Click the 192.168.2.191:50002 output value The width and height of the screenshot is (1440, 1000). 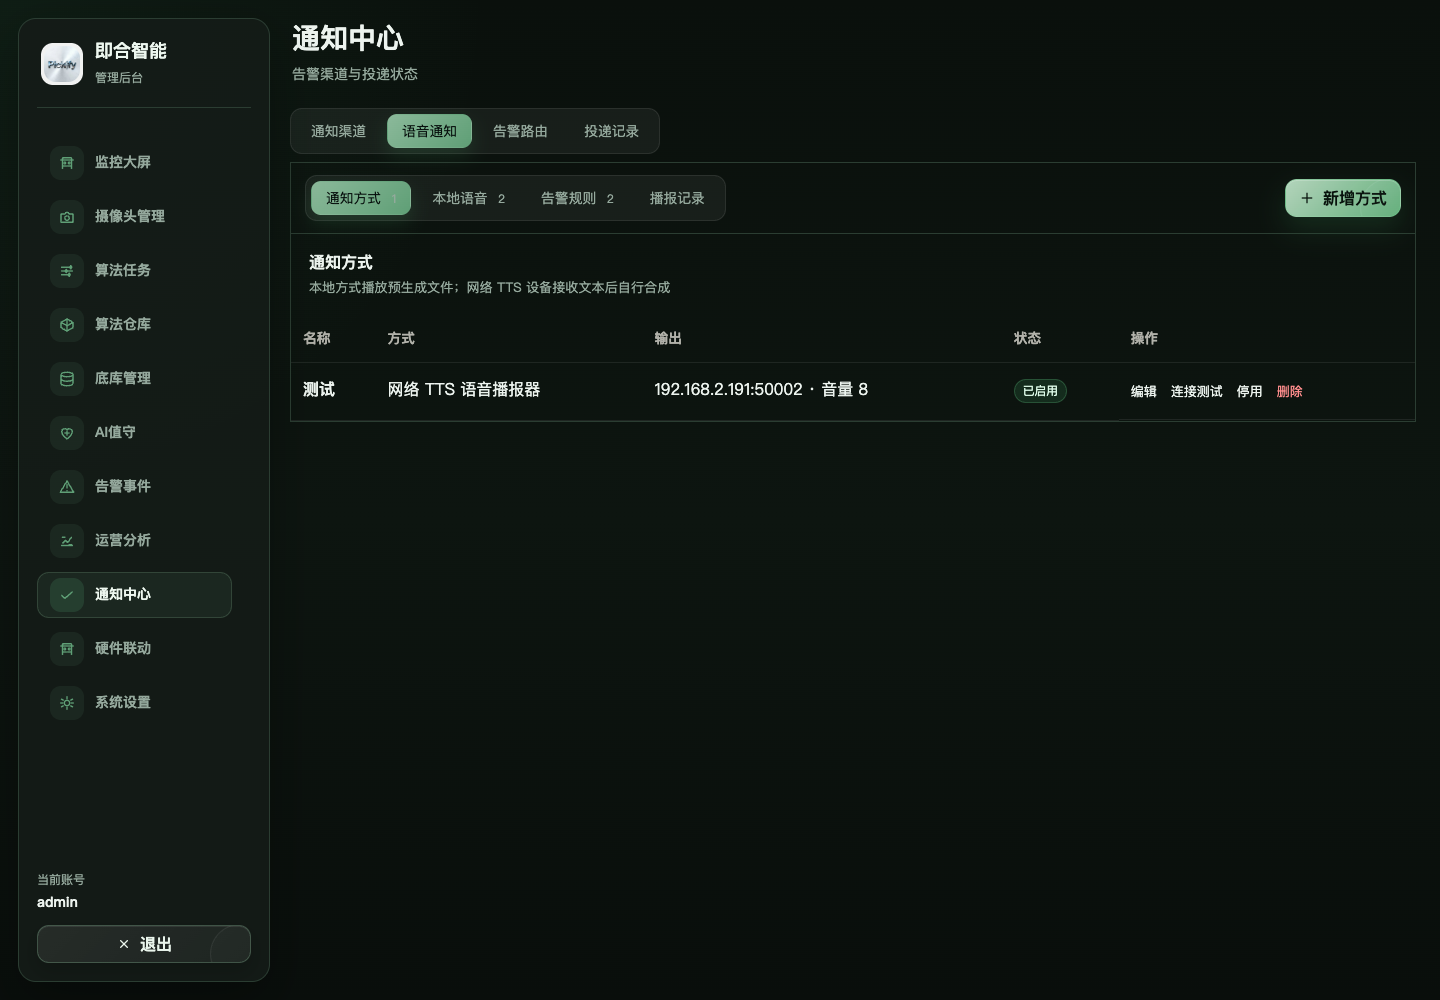click(x=728, y=390)
